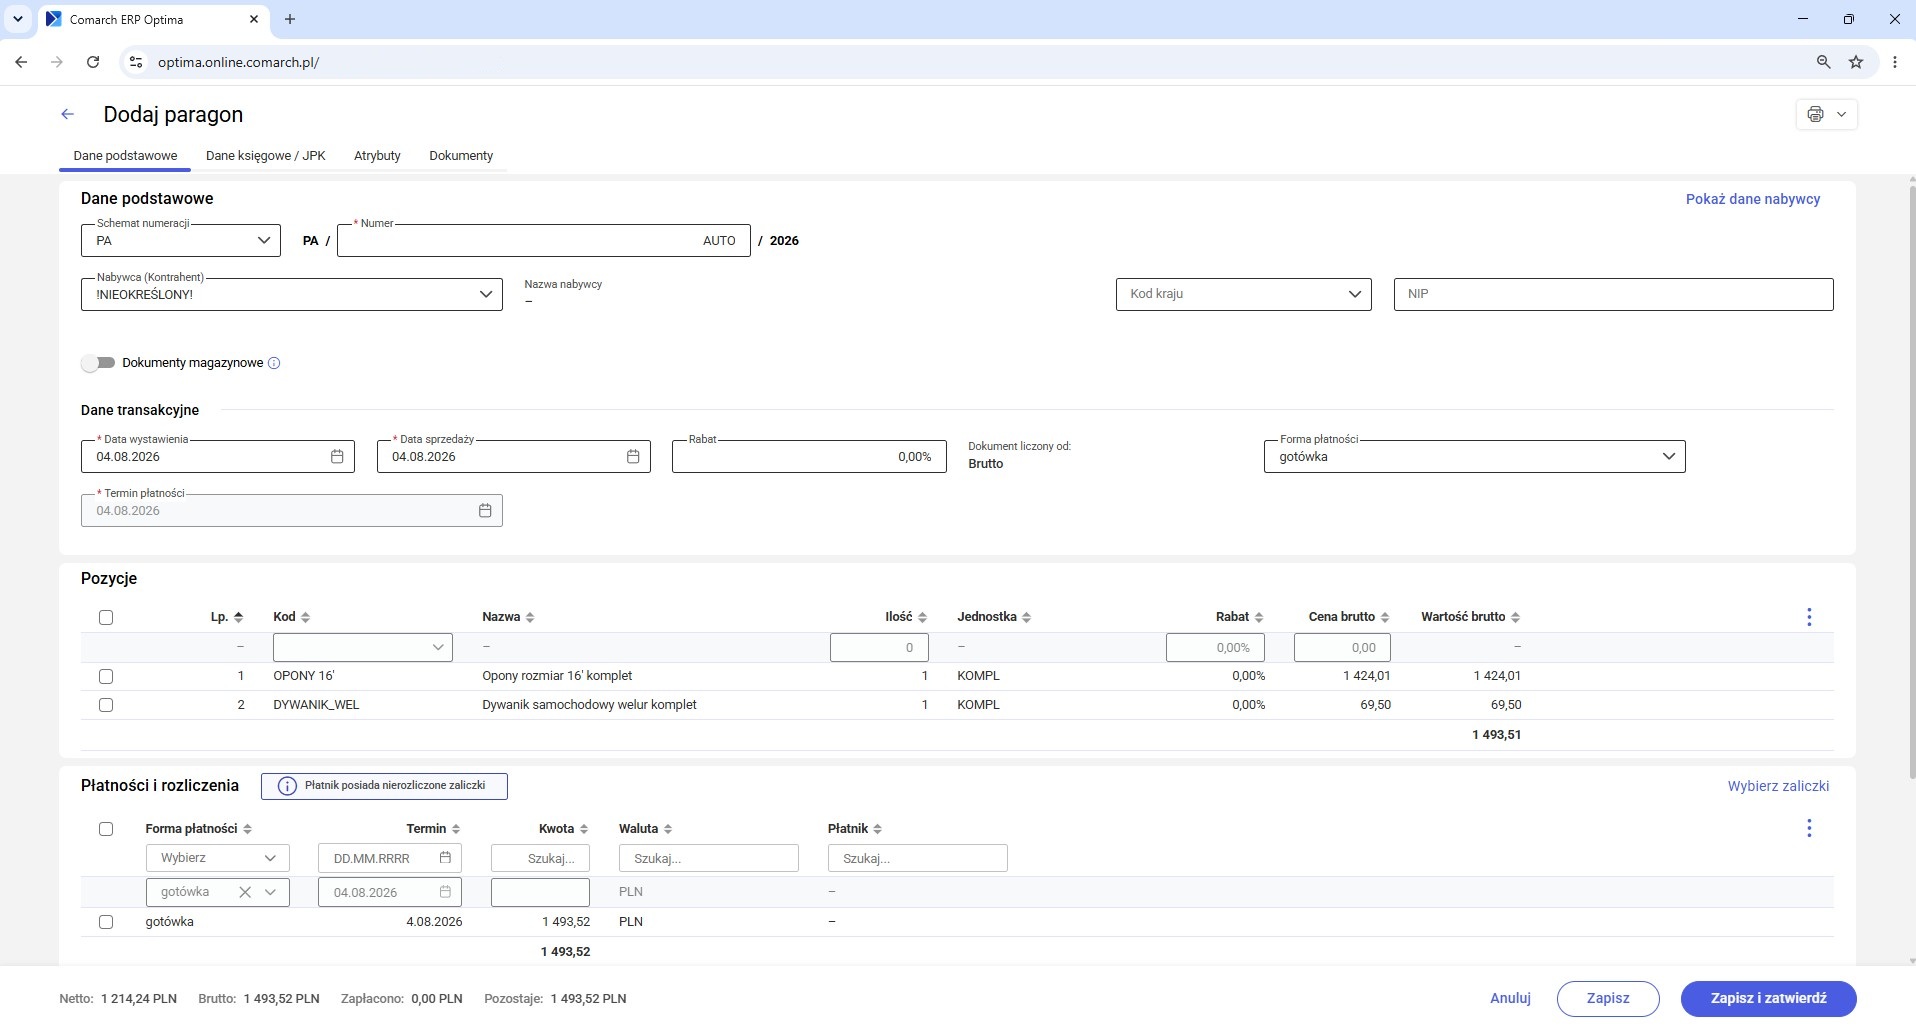Viewport: 1916px width, 1029px height.
Task: Click the printer icon at top right
Action: pyautogui.click(x=1815, y=114)
